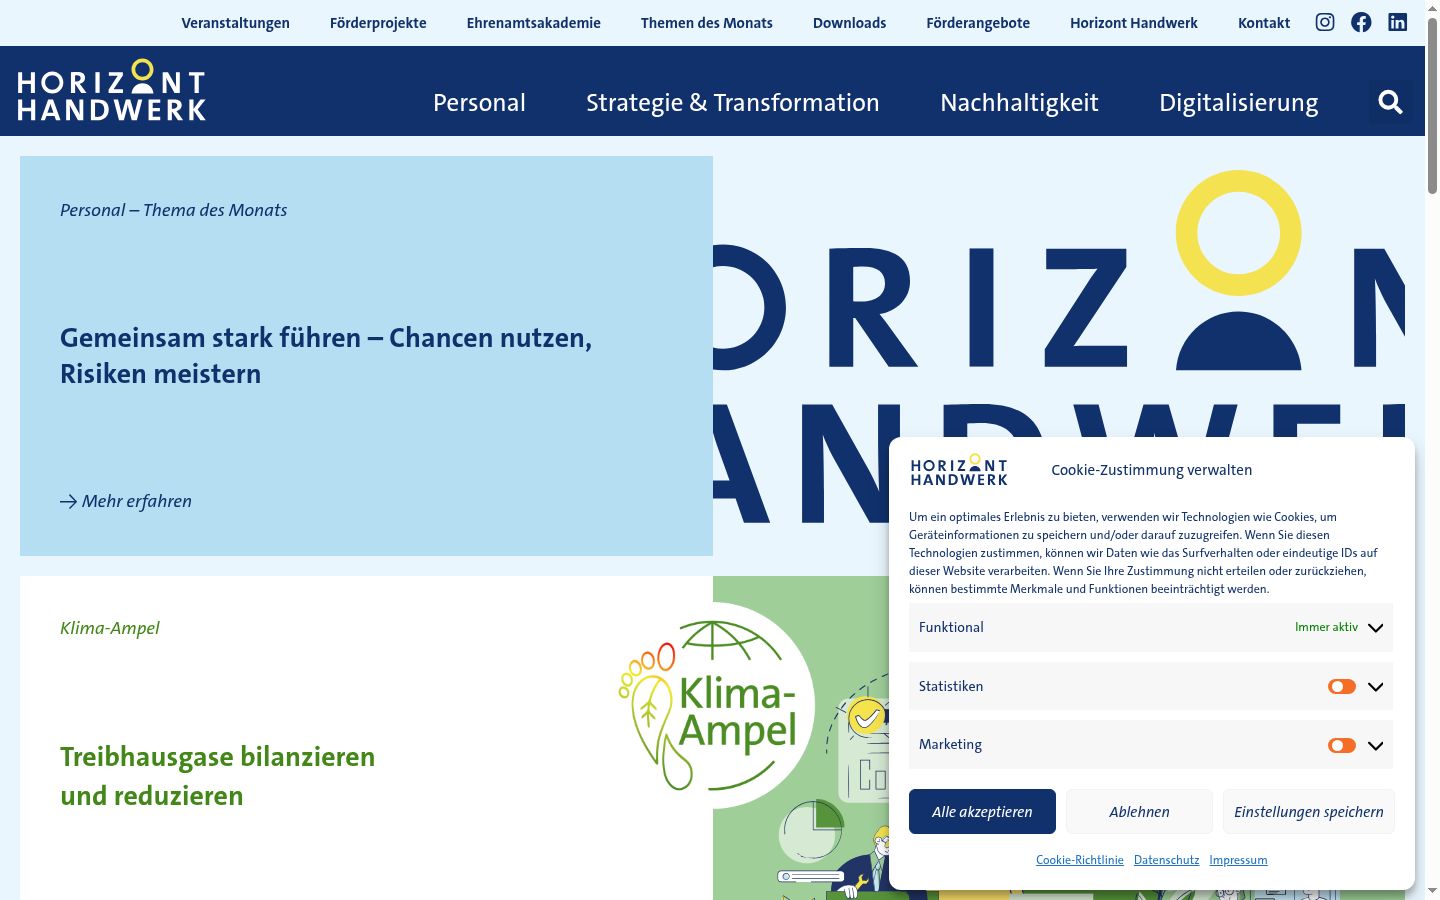1440x900 pixels.
Task: Click the page vertical scrollbar thumb
Action: point(1432,105)
